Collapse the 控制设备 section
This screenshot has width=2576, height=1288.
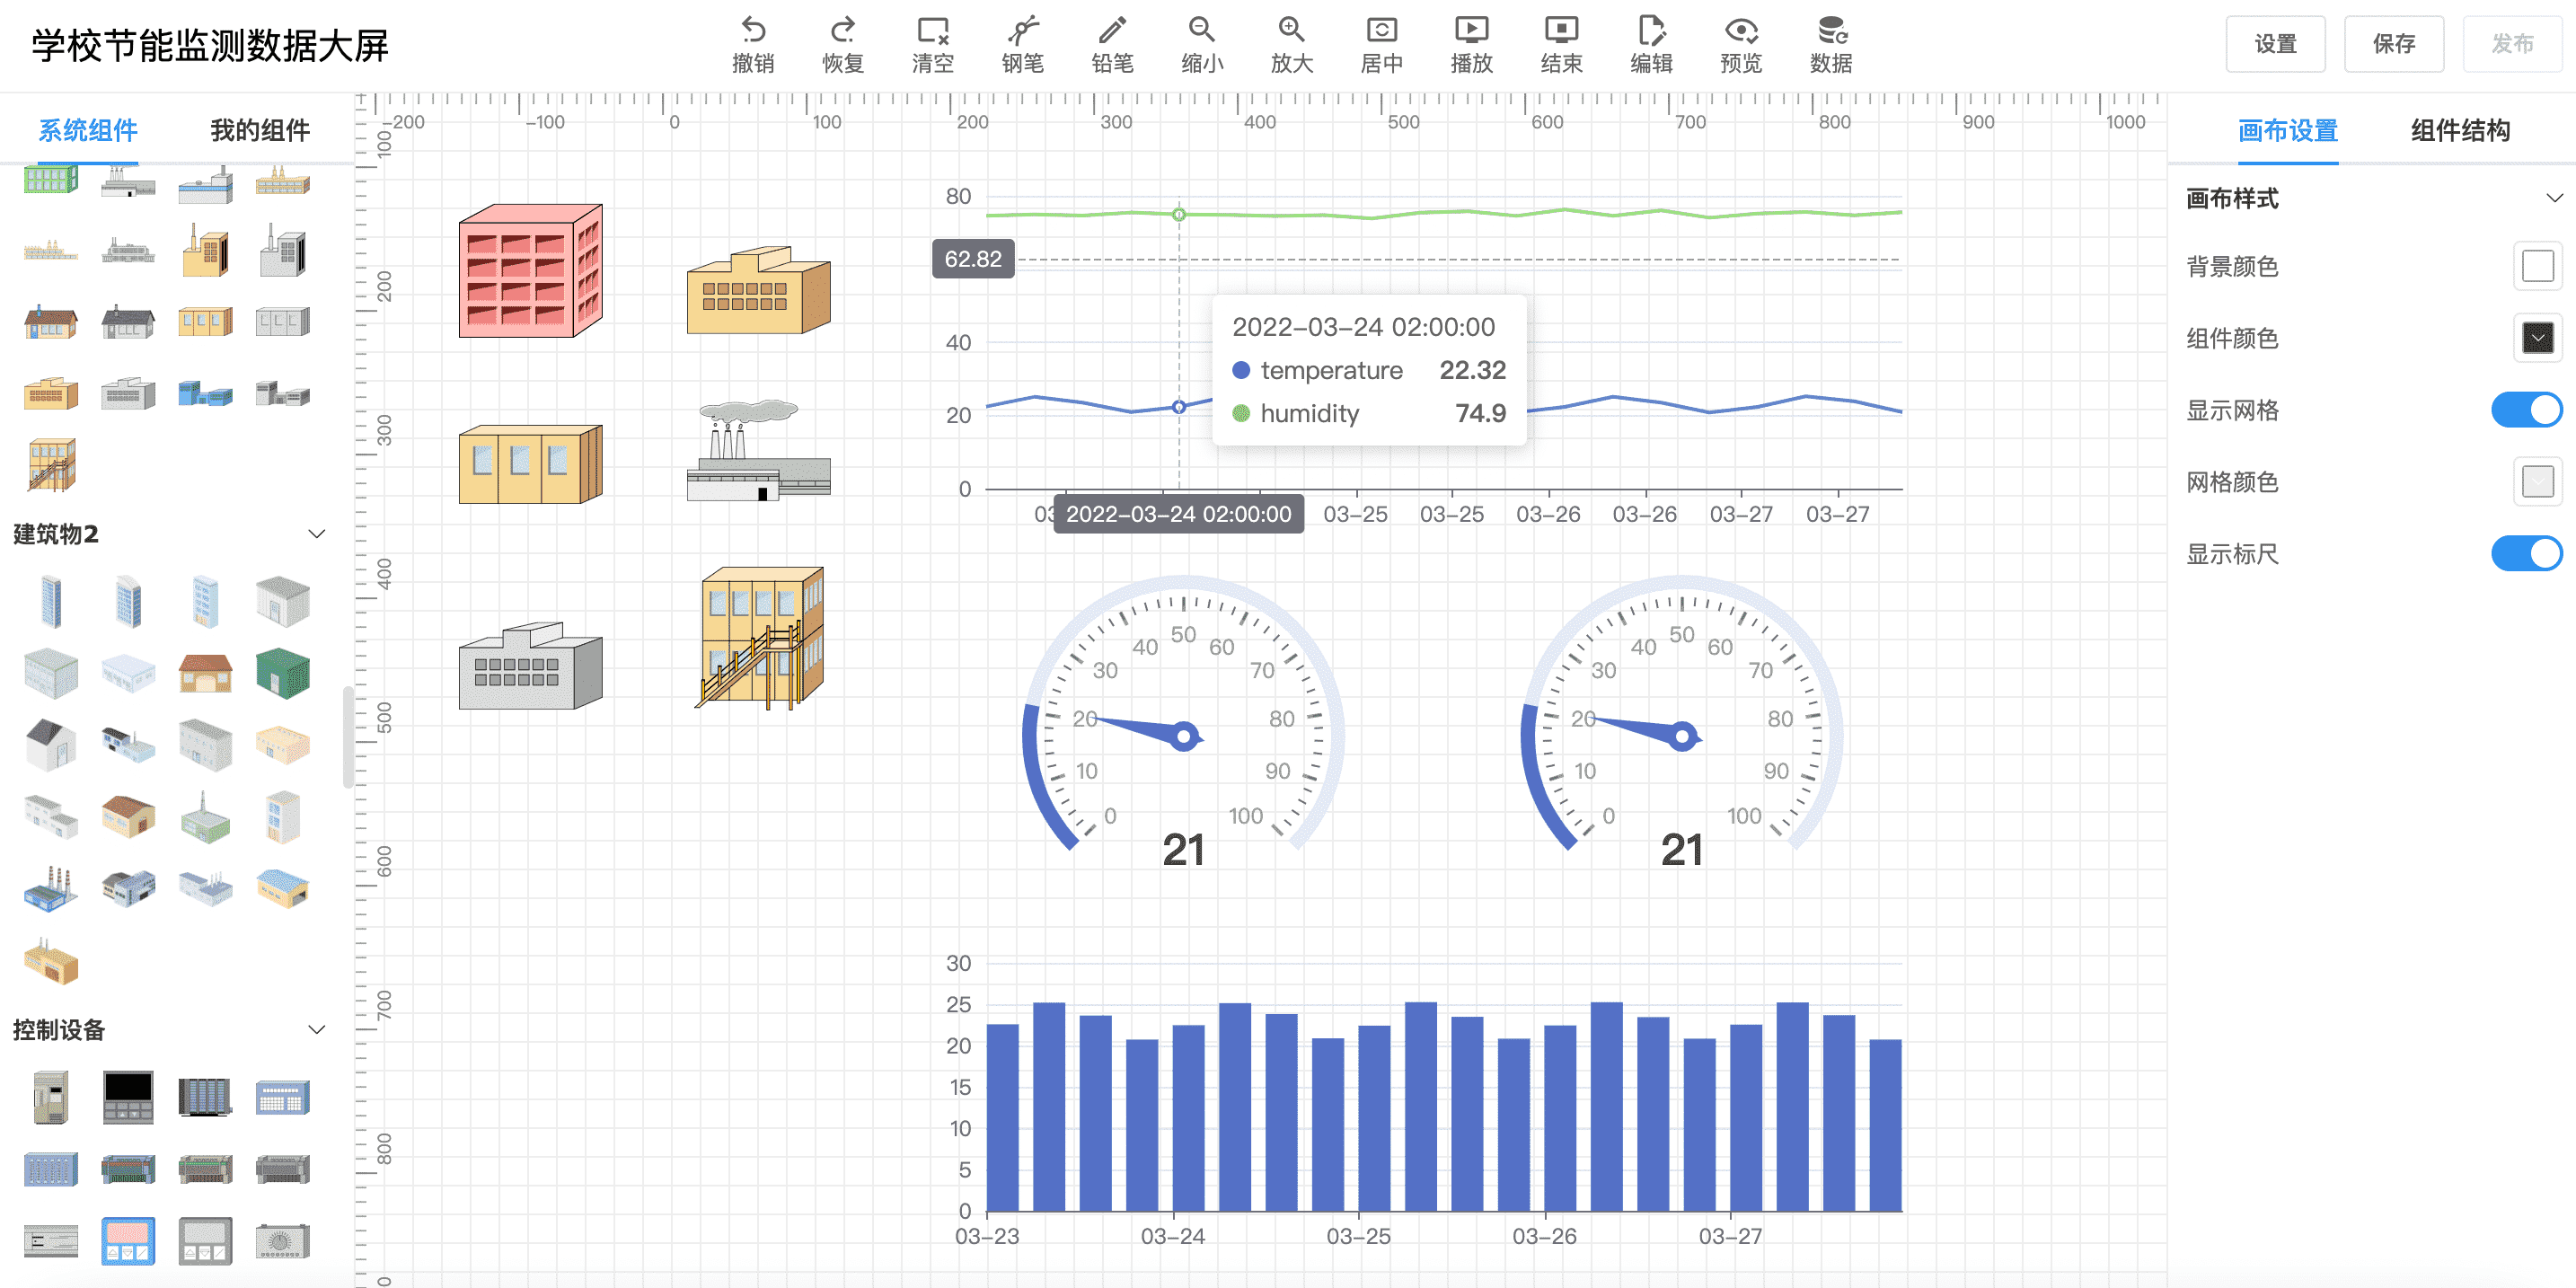point(317,1030)
